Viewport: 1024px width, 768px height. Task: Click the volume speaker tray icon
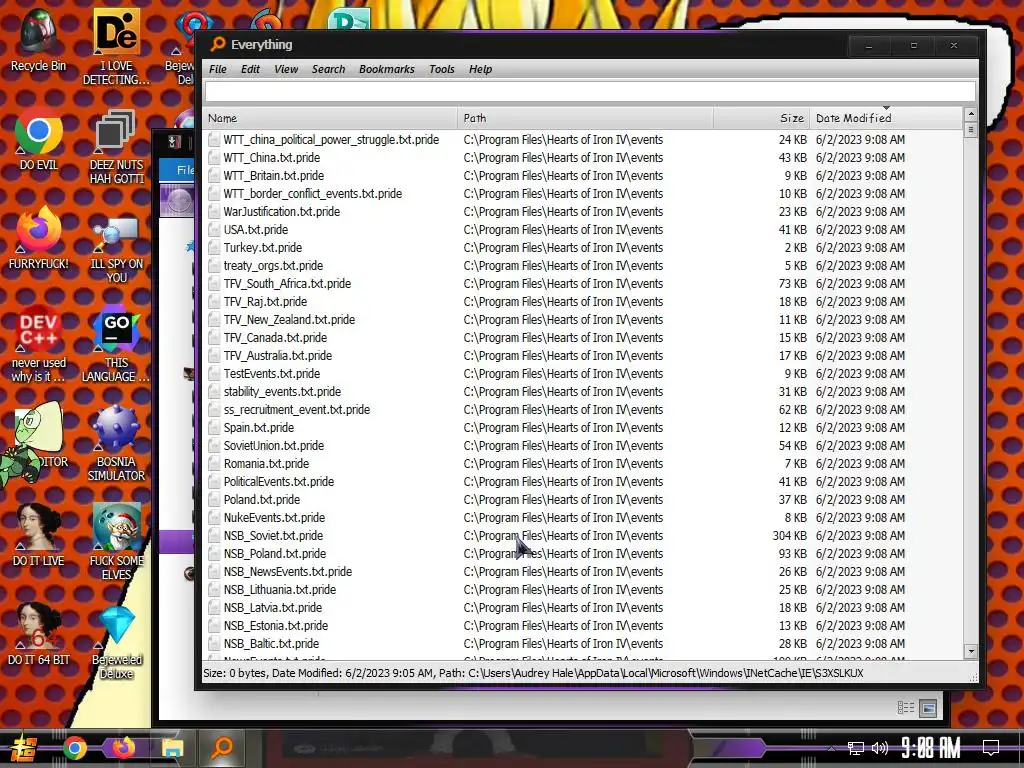point(880,748)
